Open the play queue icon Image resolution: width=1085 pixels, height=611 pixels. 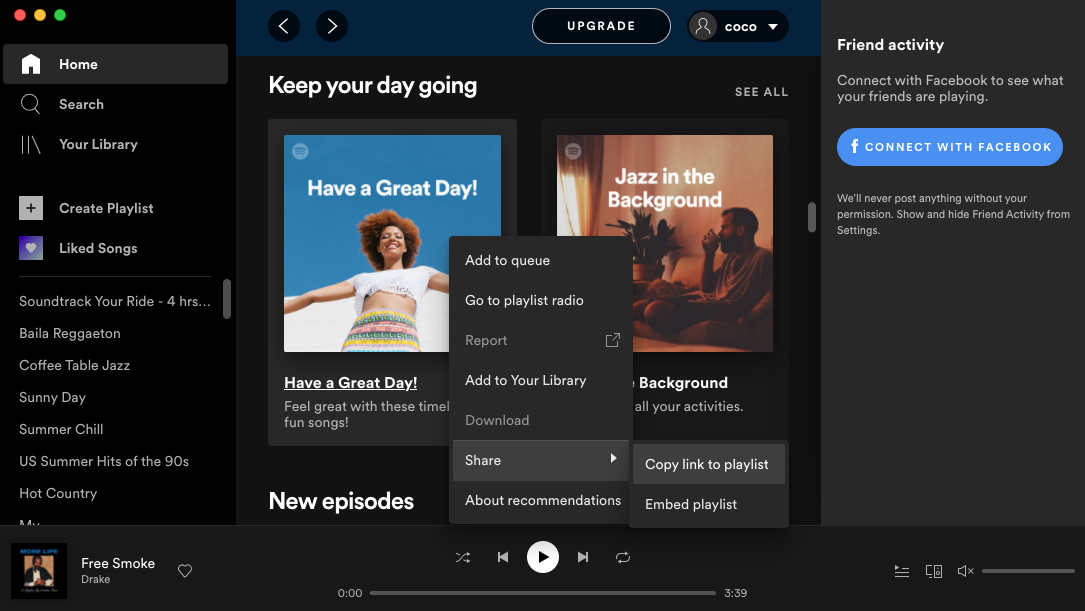point(901,571)
